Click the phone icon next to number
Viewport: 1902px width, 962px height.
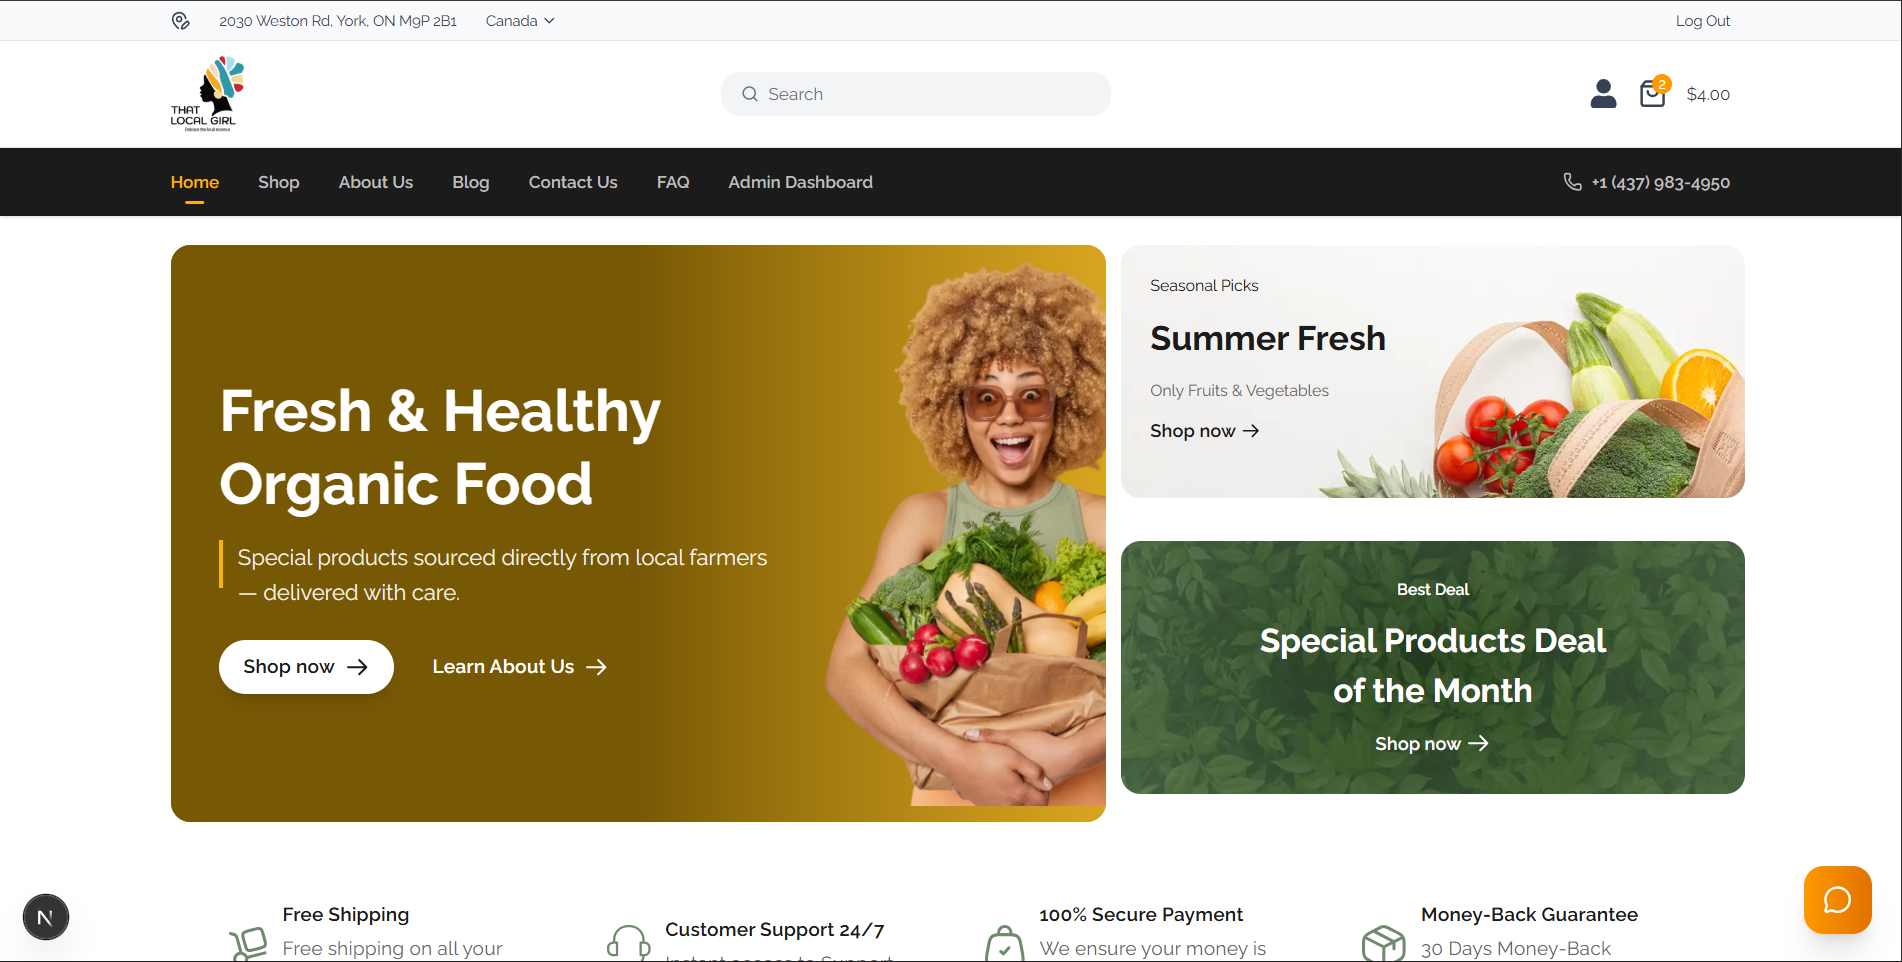click(1572, 182)
